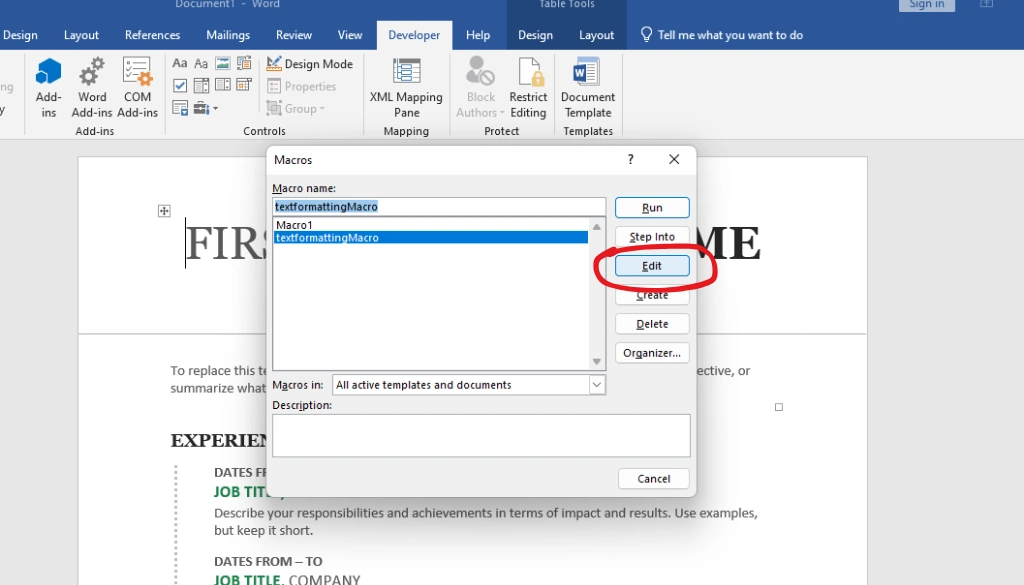Viewport: 1024px width, 585px height.
Task: Open Word Add-ins
Action: point(92,88)
